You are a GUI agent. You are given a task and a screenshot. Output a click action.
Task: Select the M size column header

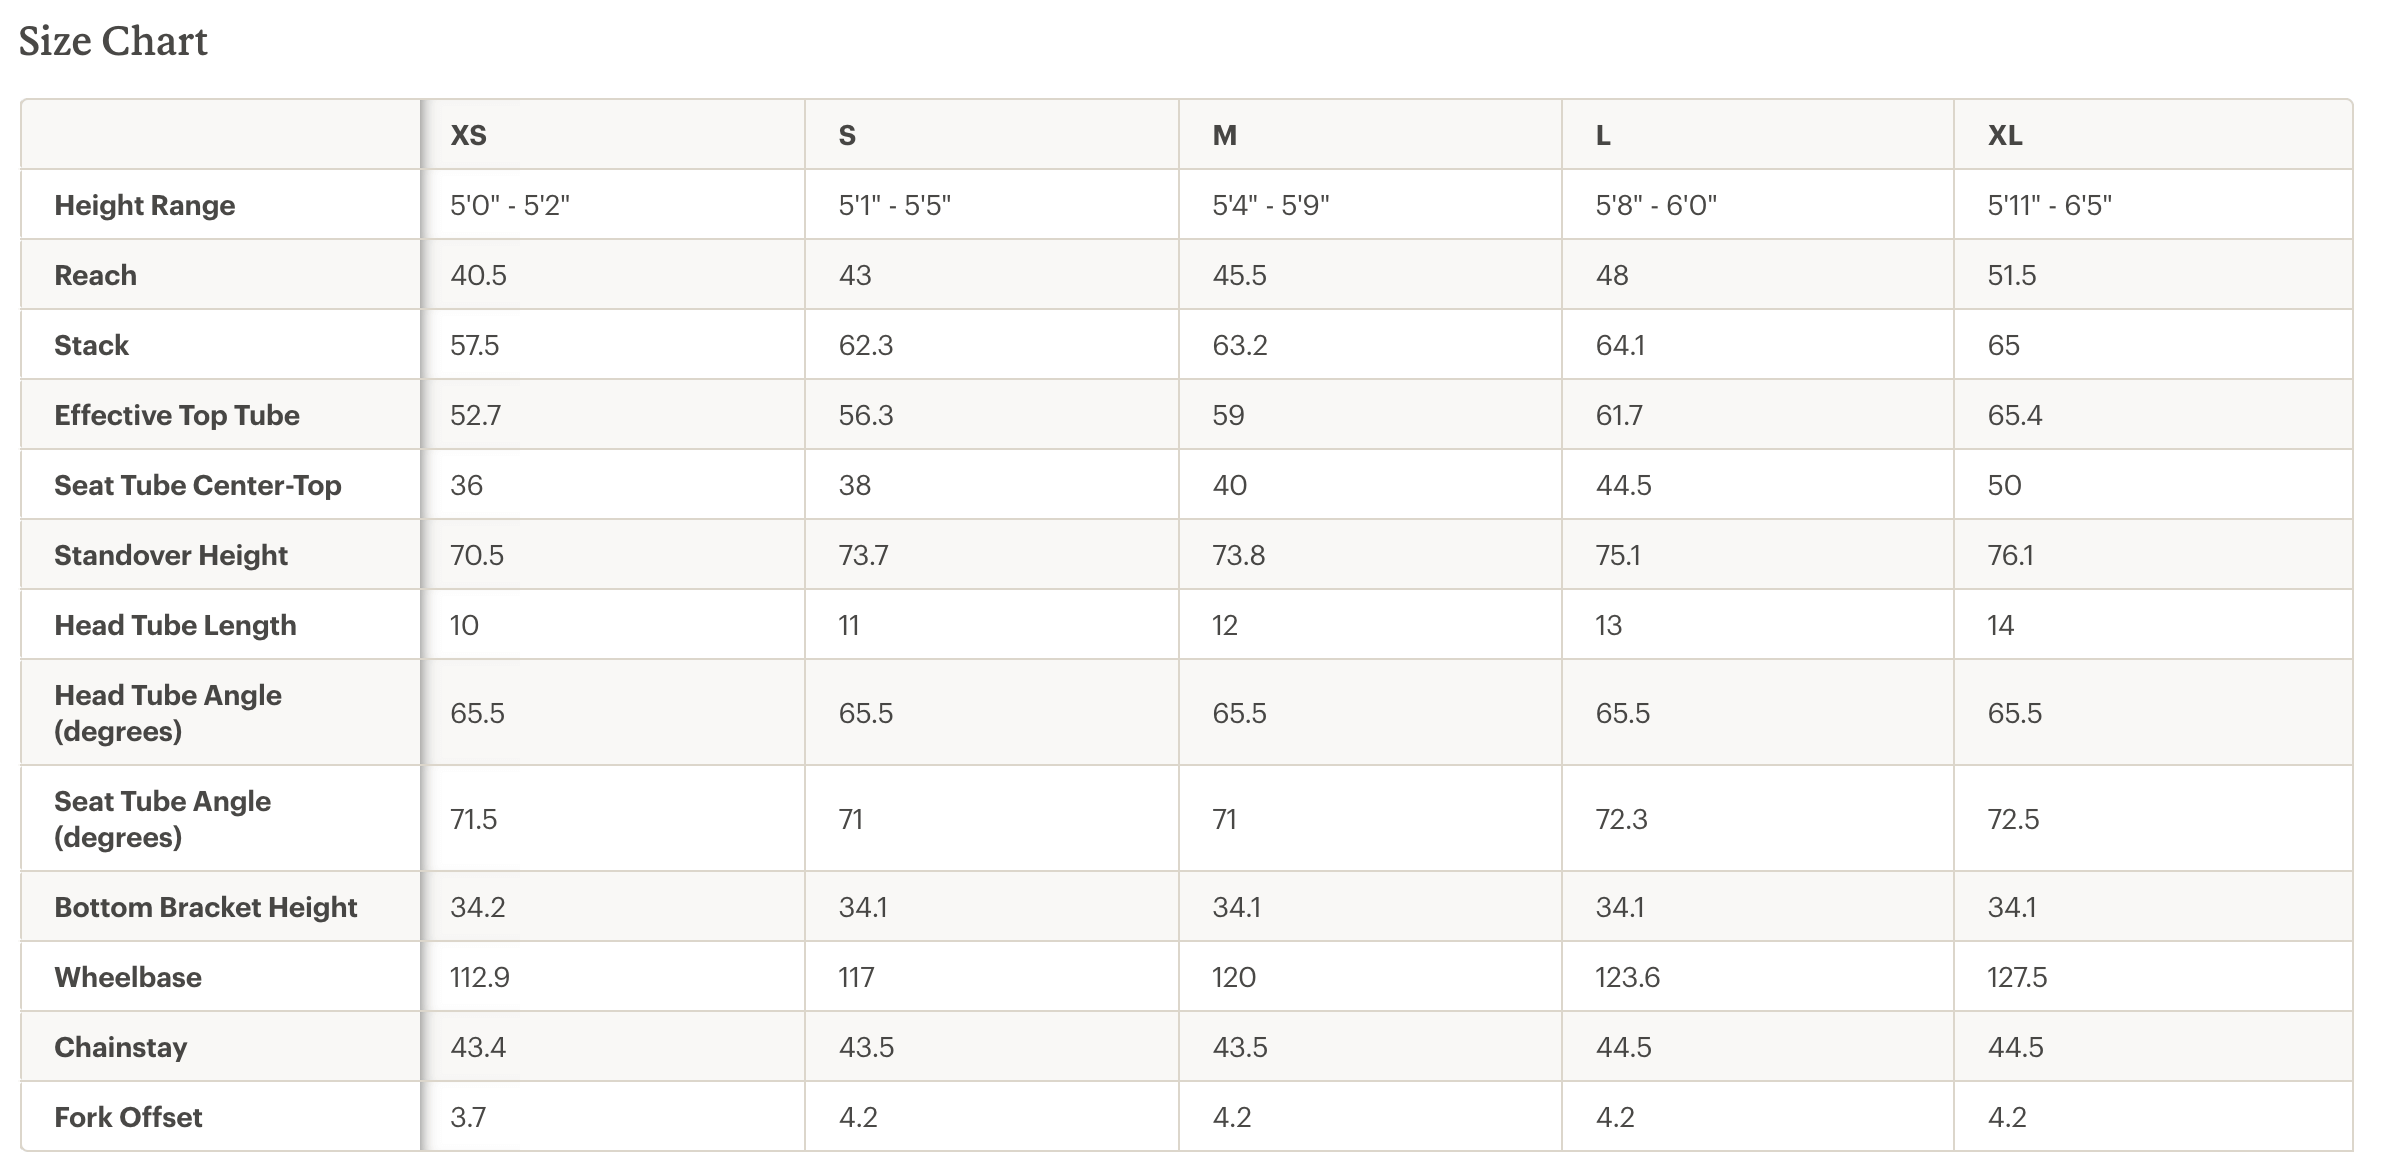point(1224,135)
